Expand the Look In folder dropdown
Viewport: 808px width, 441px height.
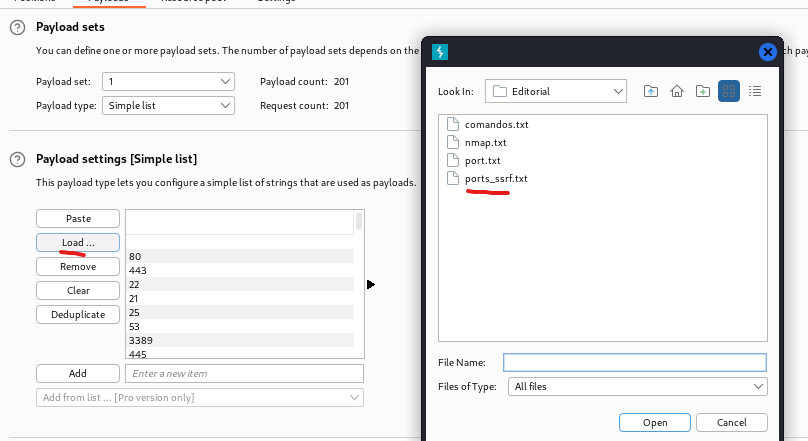pos(556,91)
